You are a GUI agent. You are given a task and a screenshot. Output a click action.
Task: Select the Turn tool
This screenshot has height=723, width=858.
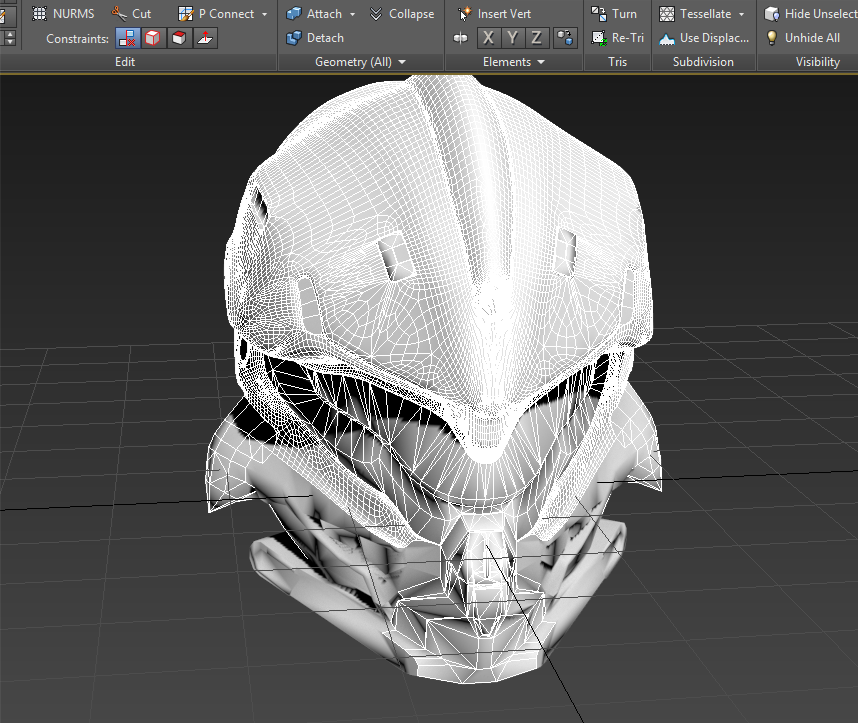click(x=614, y=14)
